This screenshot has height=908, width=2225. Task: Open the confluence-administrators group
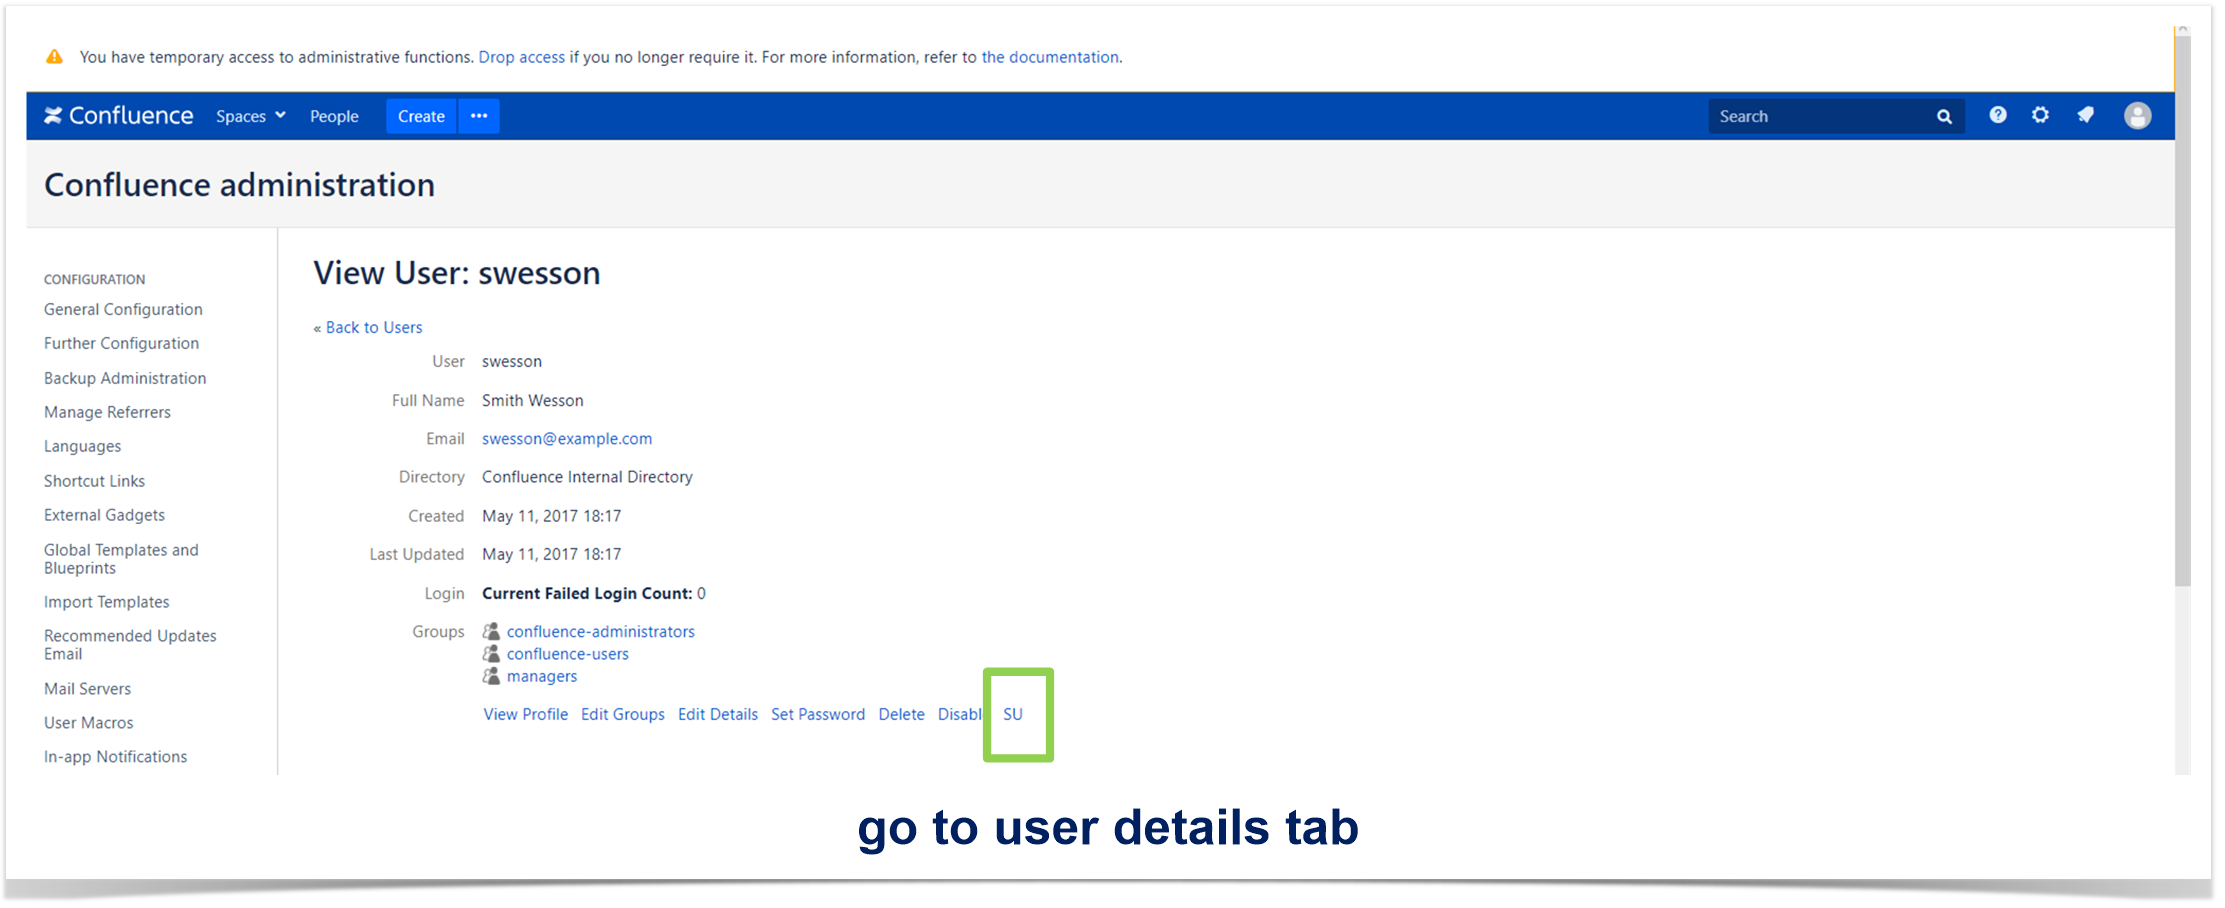pos(601,631)
